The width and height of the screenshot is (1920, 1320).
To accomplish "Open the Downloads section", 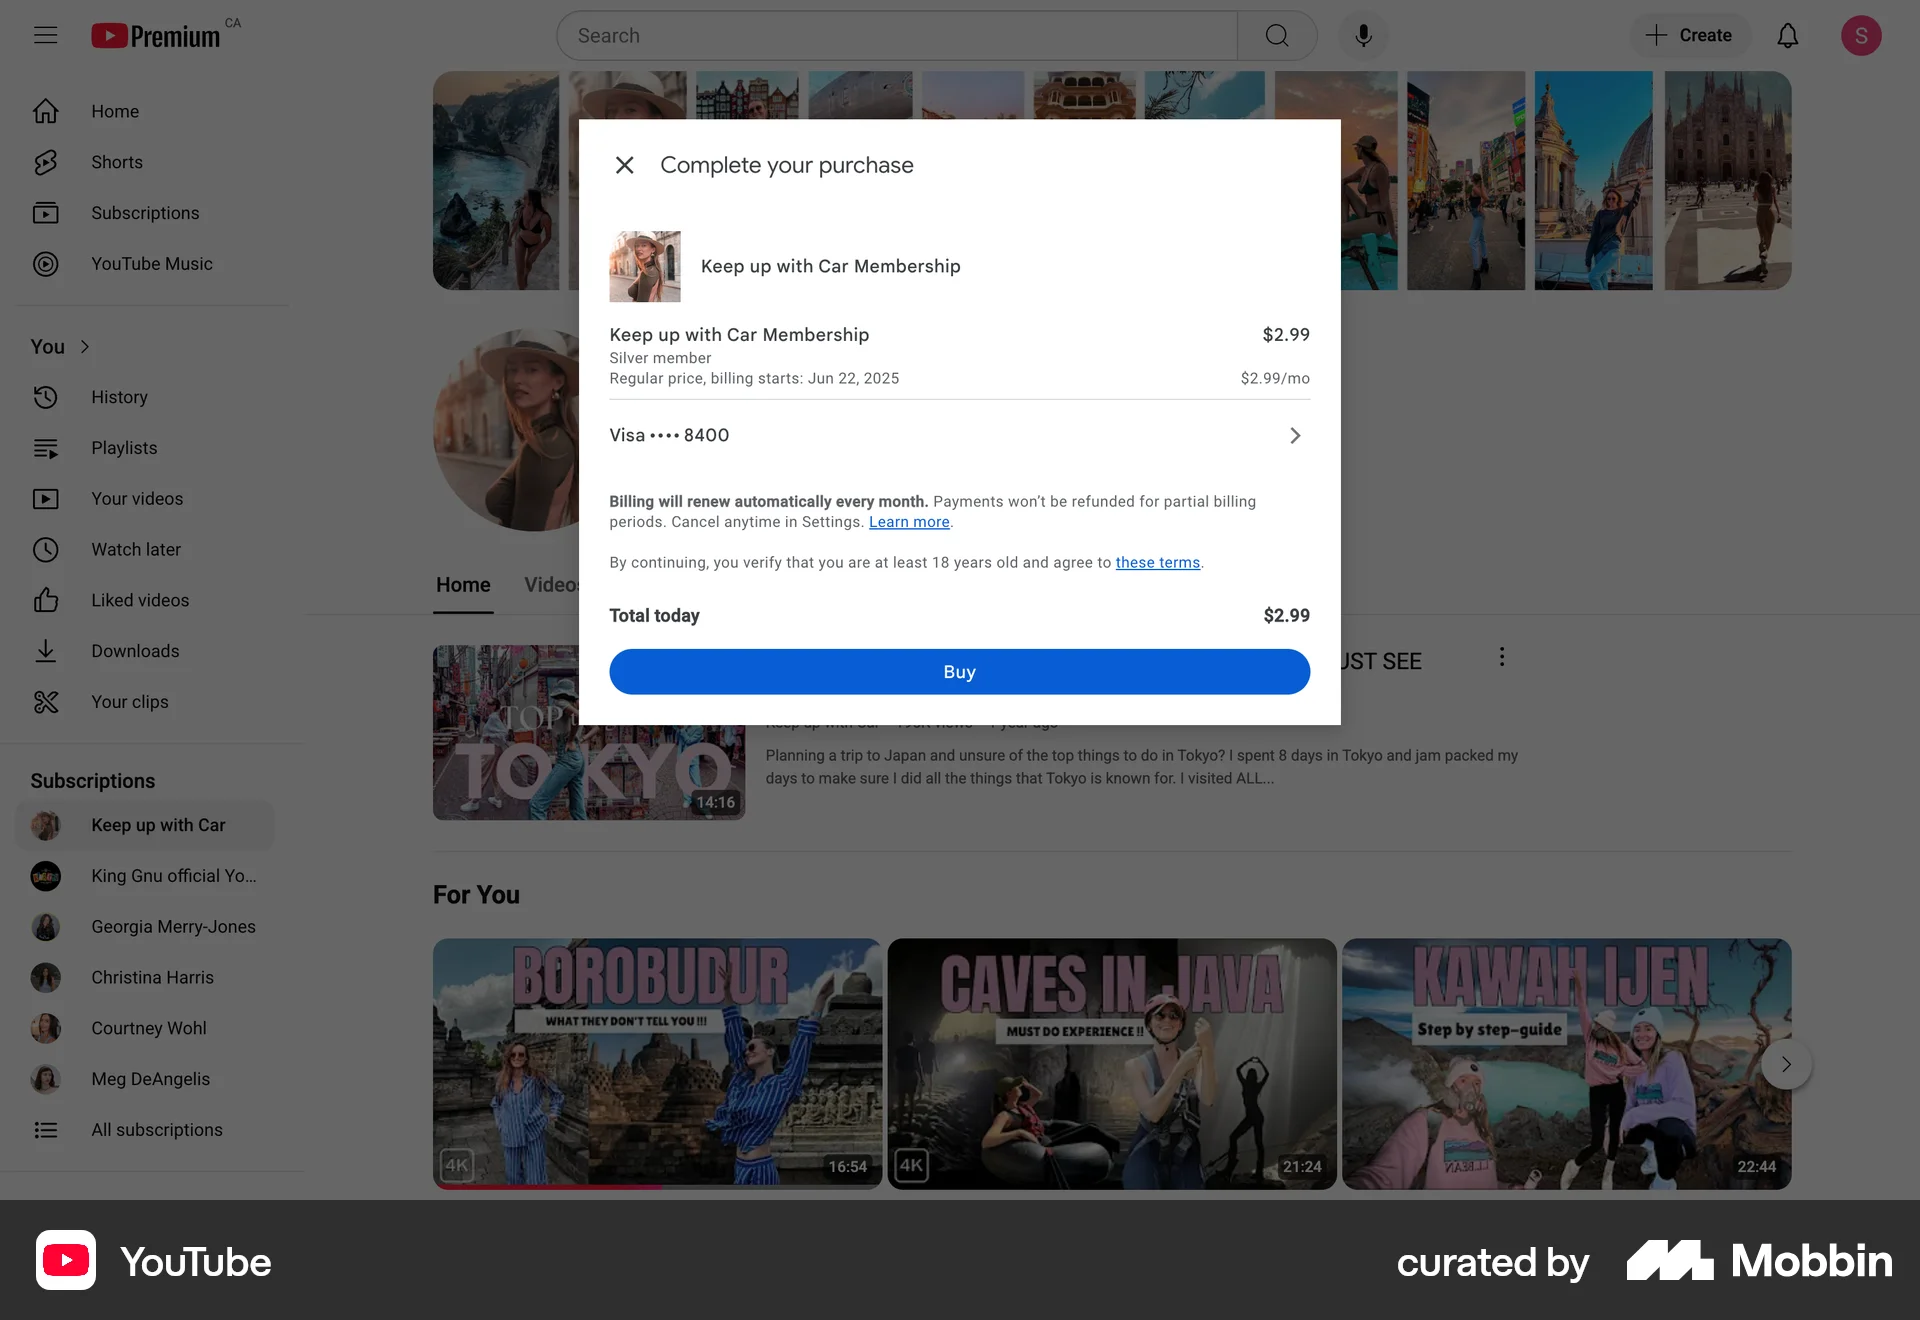I will tap(135, 651).
